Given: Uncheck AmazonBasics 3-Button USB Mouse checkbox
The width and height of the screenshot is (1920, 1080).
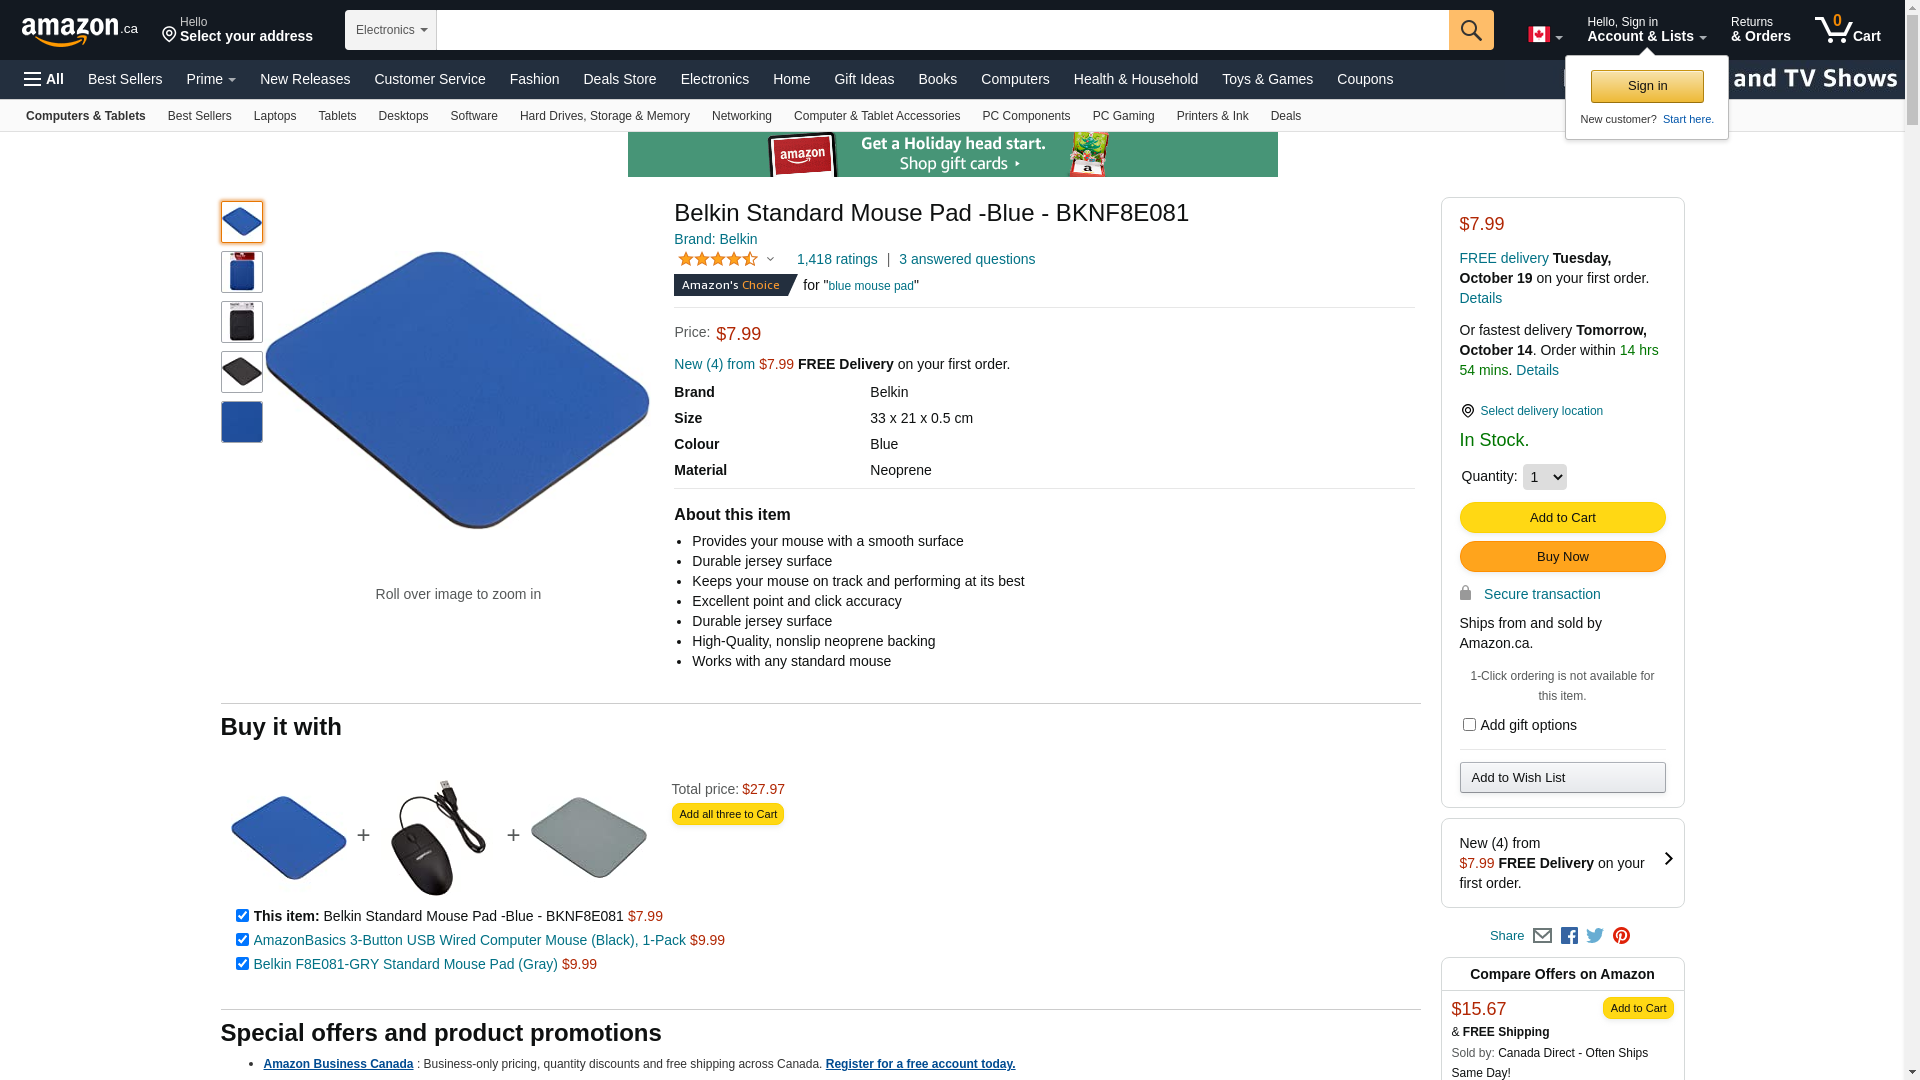Looking at the screenshot, I should click(242, 940).
